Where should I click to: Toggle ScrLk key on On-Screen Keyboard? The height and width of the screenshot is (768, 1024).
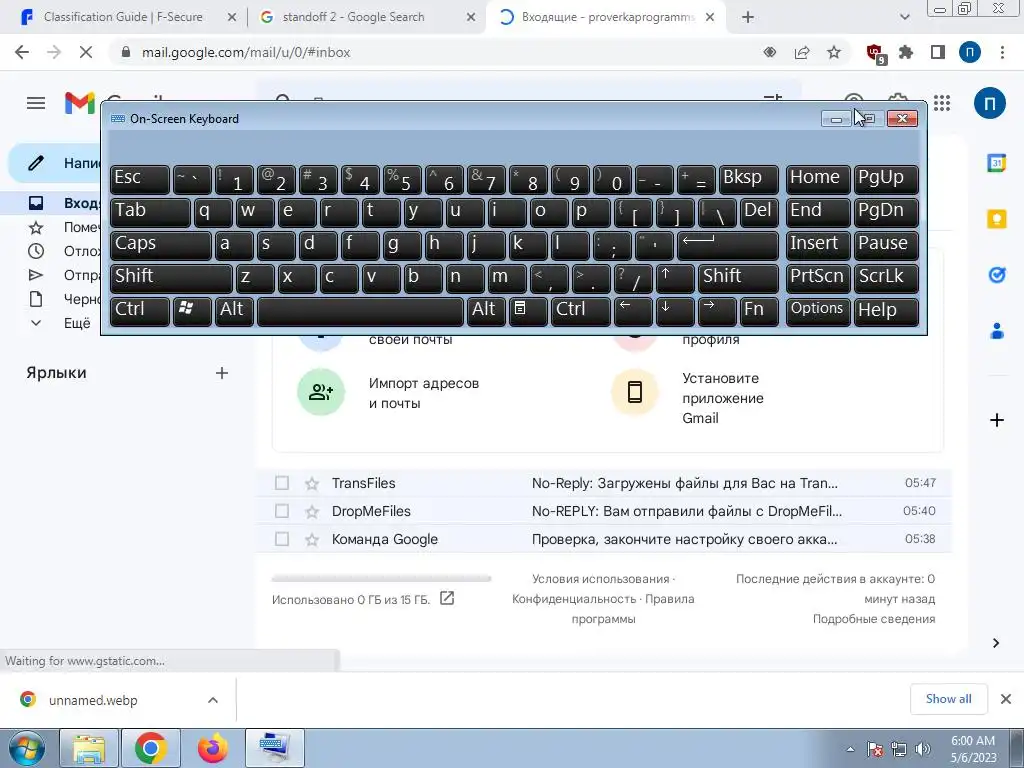886,278
